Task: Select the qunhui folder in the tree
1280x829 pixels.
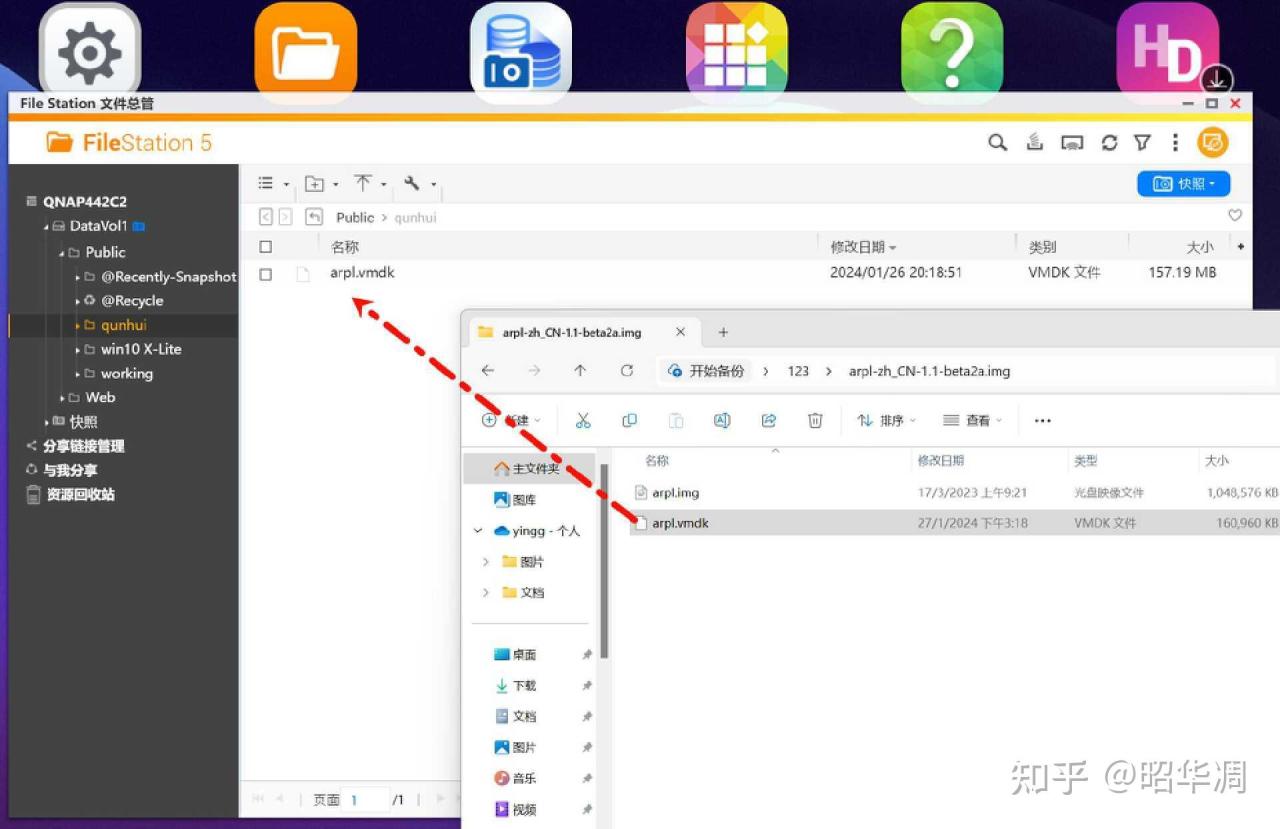Action: 123,325
